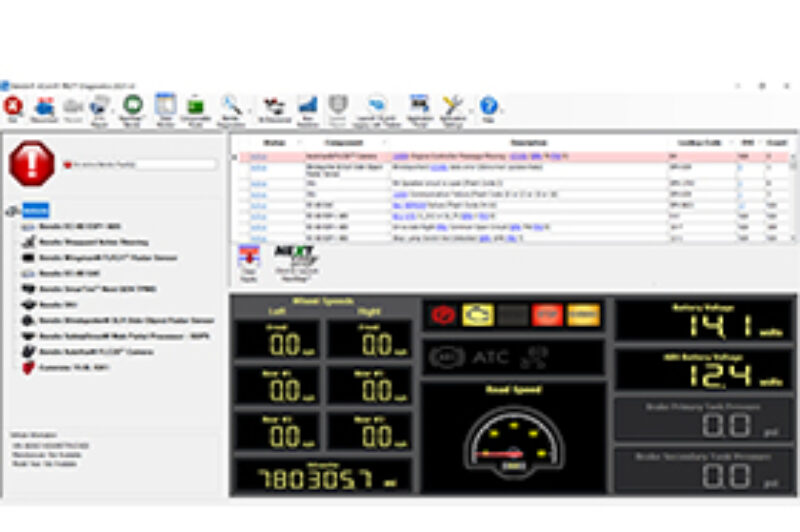The image size is (800, 532).
Task: Click the odometer reading 780305.7
Action: click(x=322, y=476)
